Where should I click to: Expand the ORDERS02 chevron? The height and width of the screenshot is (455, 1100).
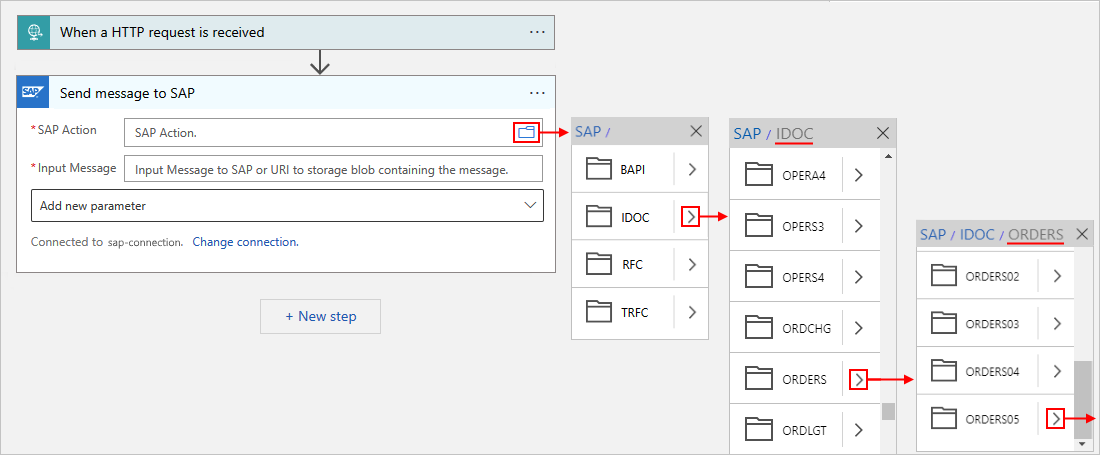tap(1057, 276)
